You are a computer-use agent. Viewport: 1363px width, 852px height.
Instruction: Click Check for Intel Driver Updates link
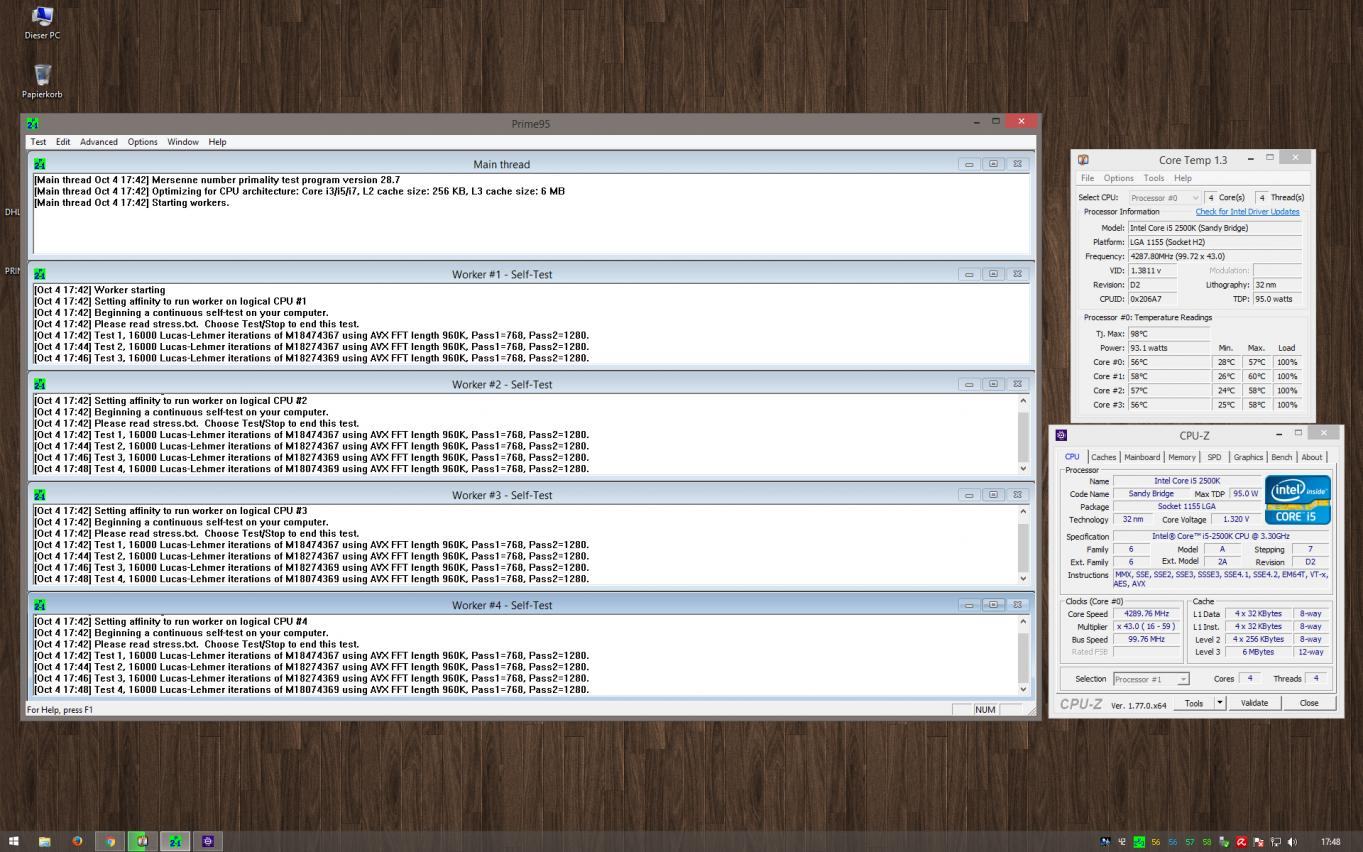(1247, 212)
